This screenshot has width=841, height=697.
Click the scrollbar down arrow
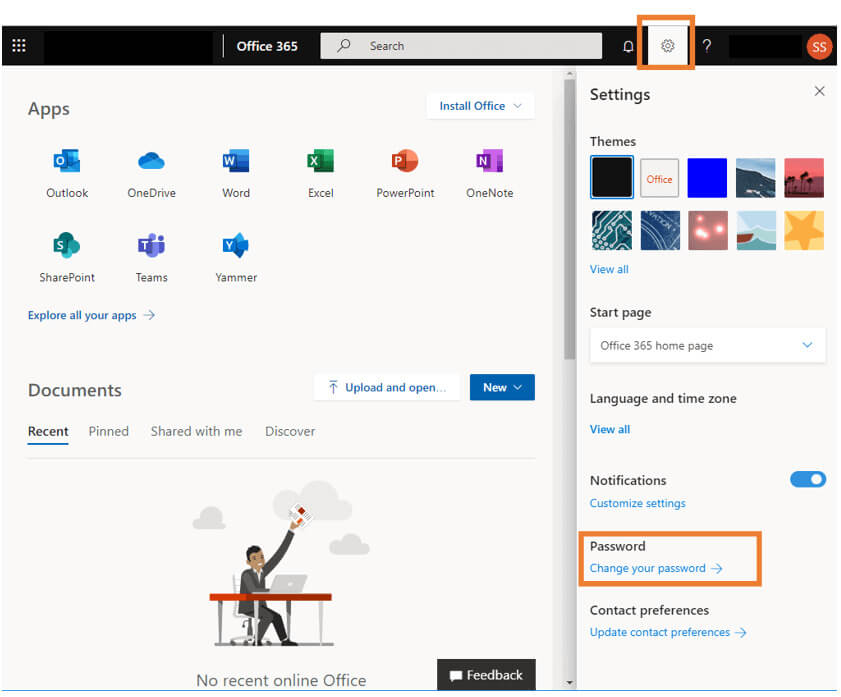pyautogui.click(x=570, y=683)
